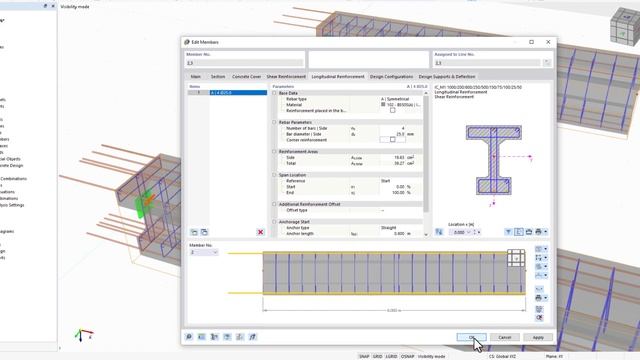Click Visibility mode in the status bar
The height and width of the screenshot is (360, 640).
(431, 356)
